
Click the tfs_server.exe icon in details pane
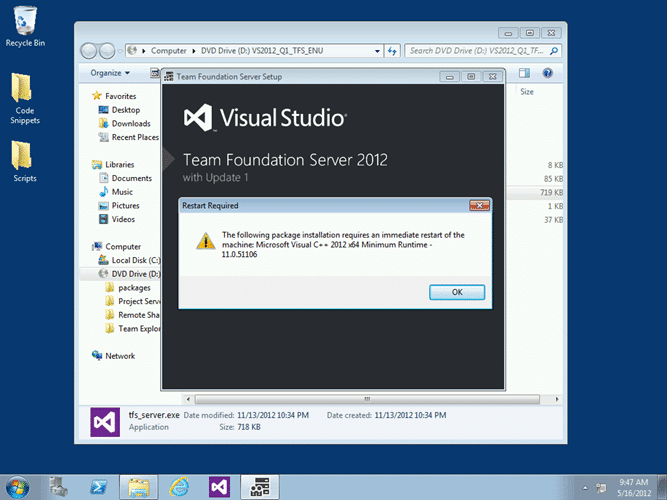pos(105,422)
